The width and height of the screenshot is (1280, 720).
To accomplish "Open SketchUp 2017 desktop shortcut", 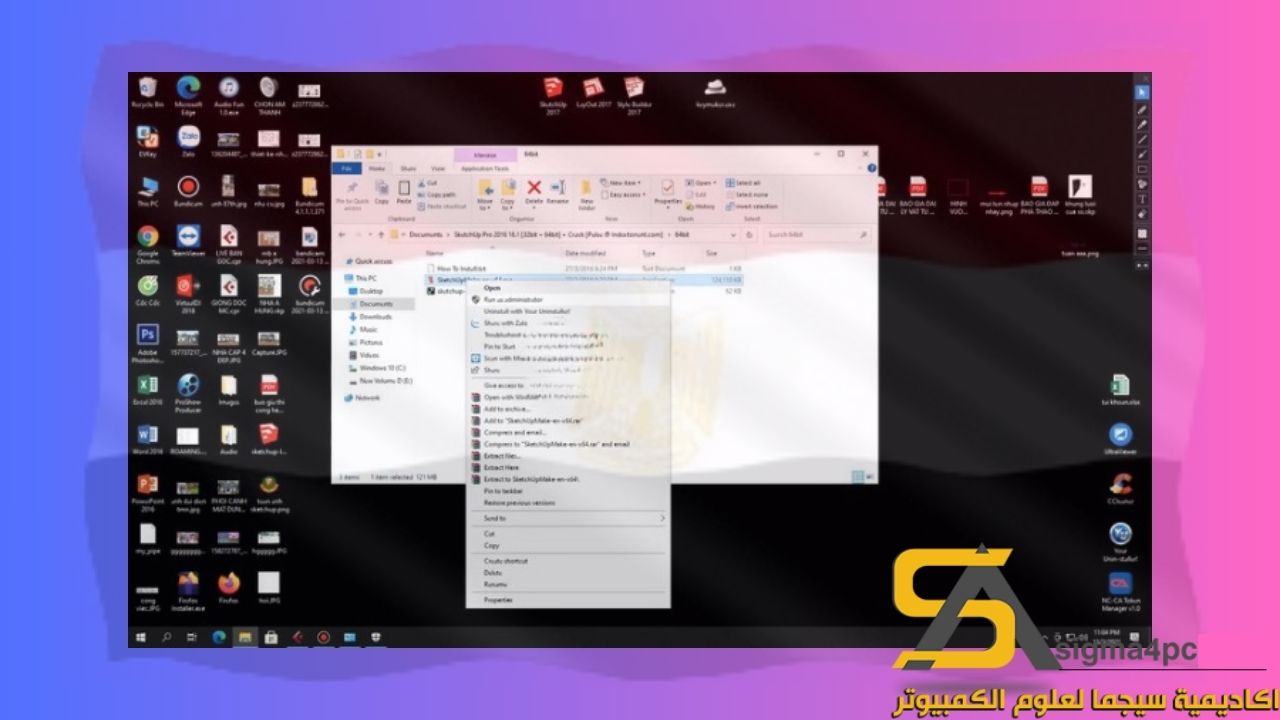I will coord(552,96).
